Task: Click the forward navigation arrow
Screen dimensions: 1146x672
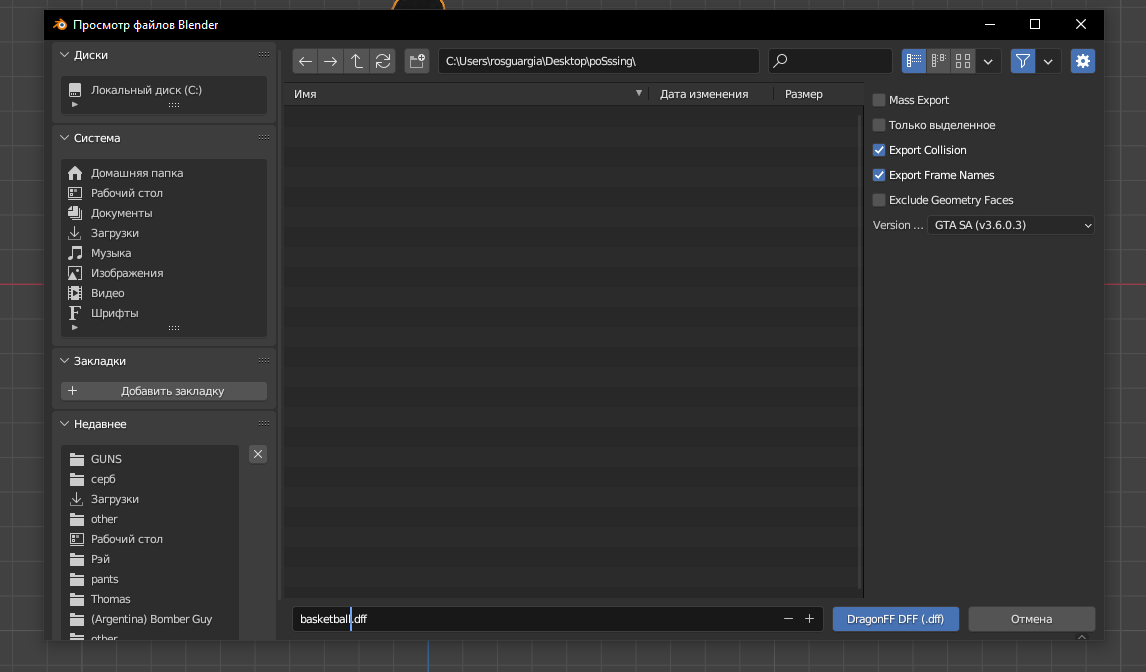Action: tap(331, 61)
